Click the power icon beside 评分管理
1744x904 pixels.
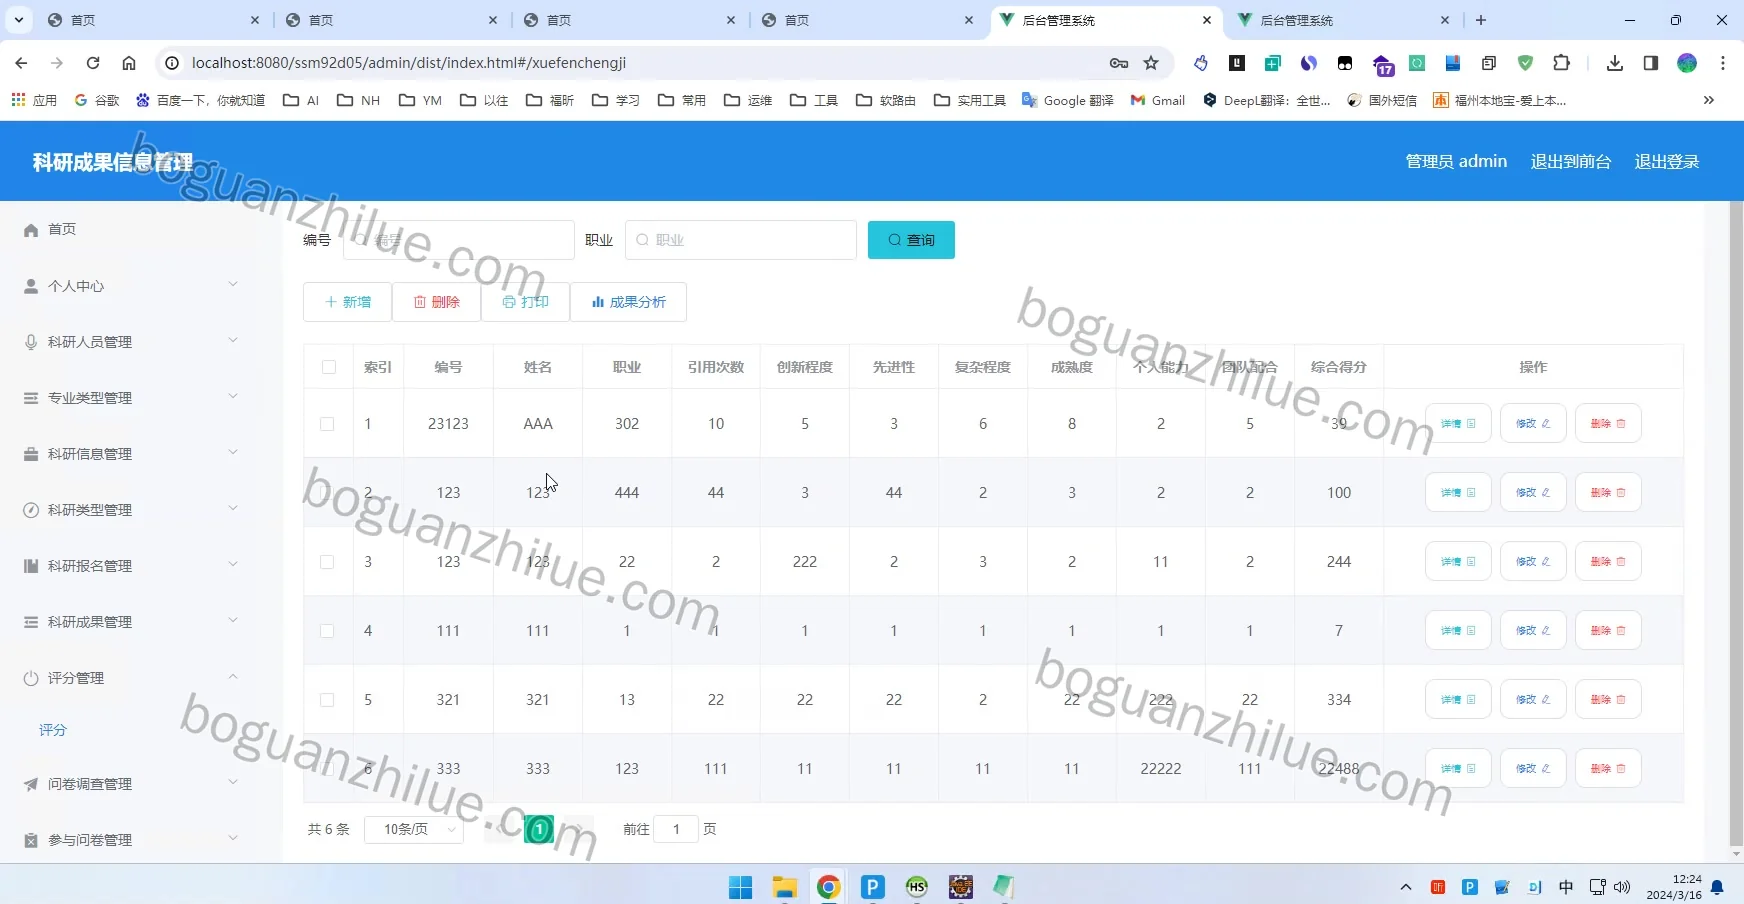tap(31, 678)
